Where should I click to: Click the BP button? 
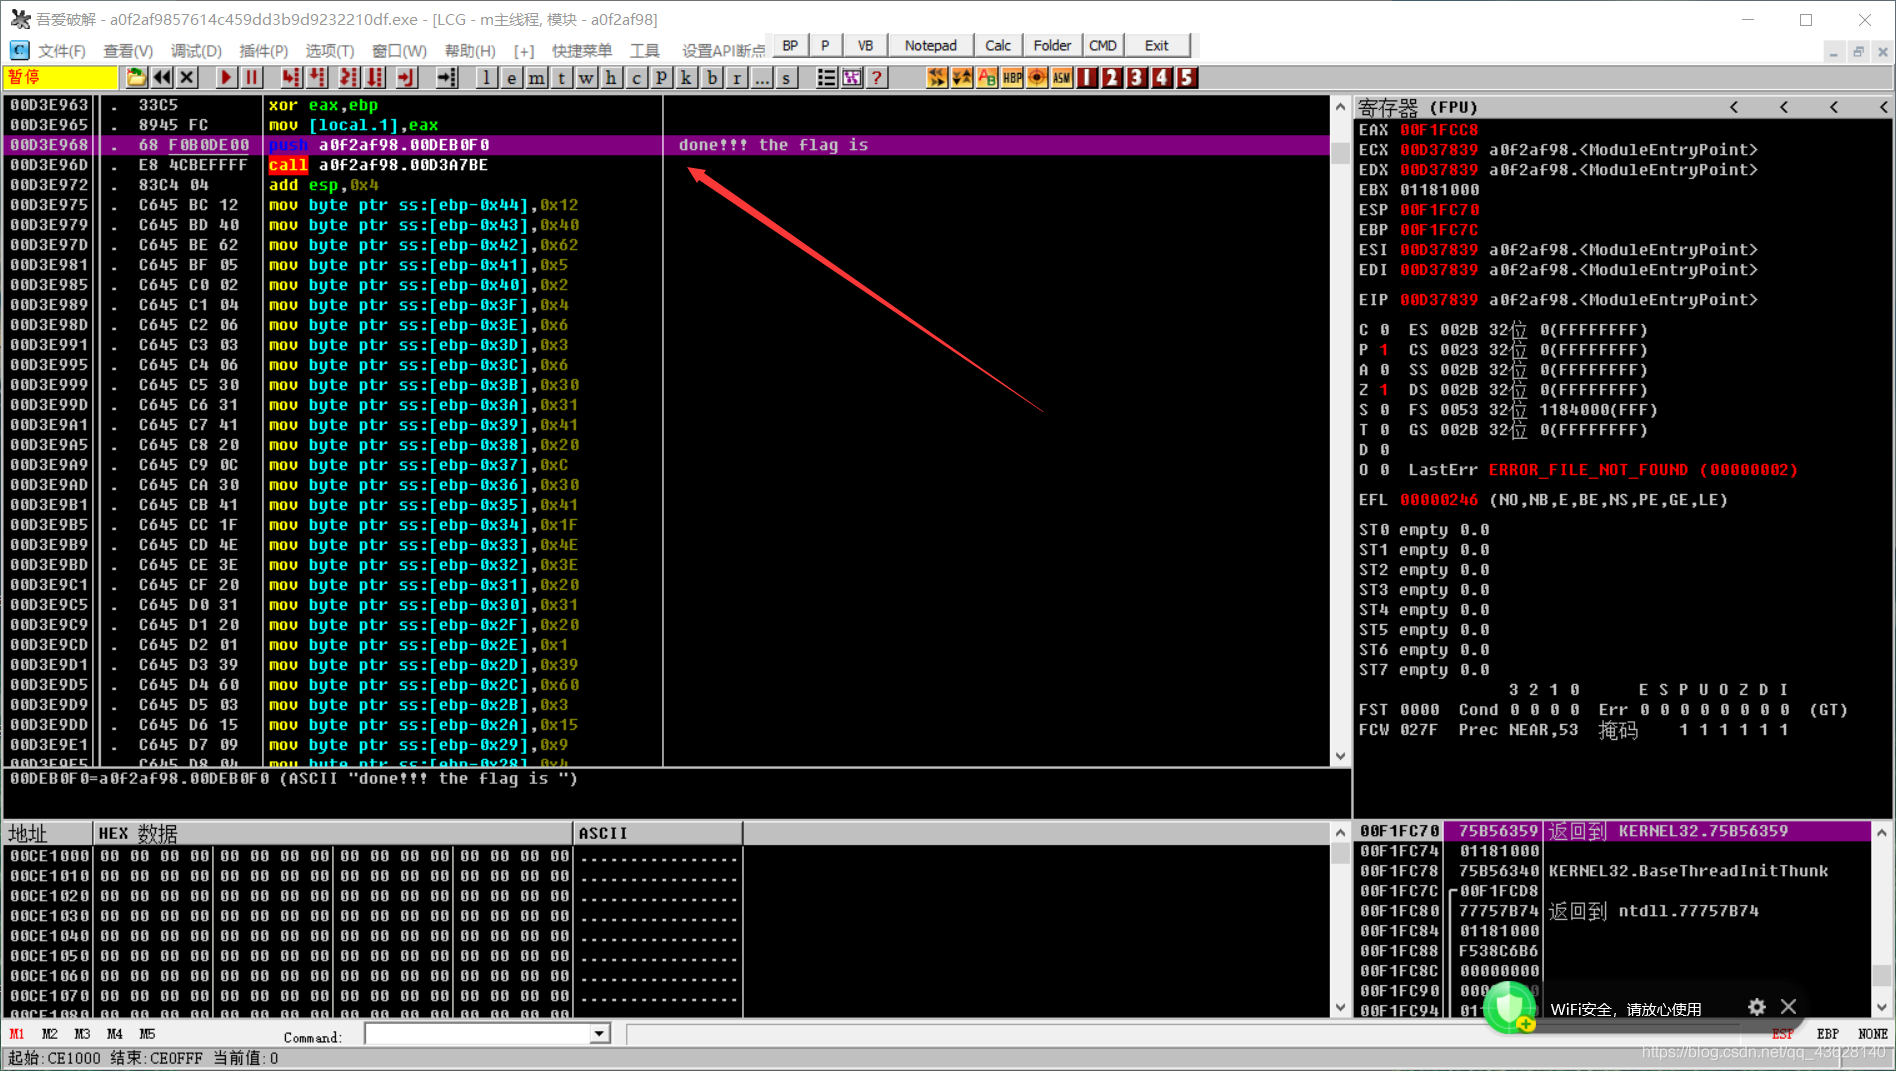790,46
